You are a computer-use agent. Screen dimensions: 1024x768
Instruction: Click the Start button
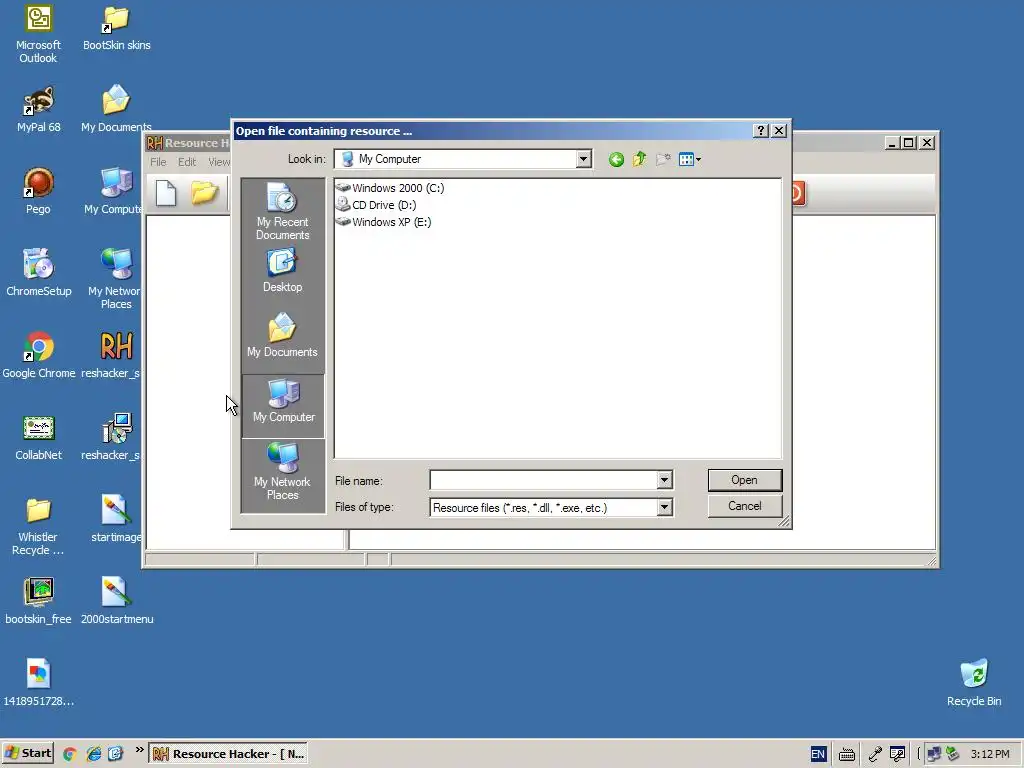(x=27, y=753)
